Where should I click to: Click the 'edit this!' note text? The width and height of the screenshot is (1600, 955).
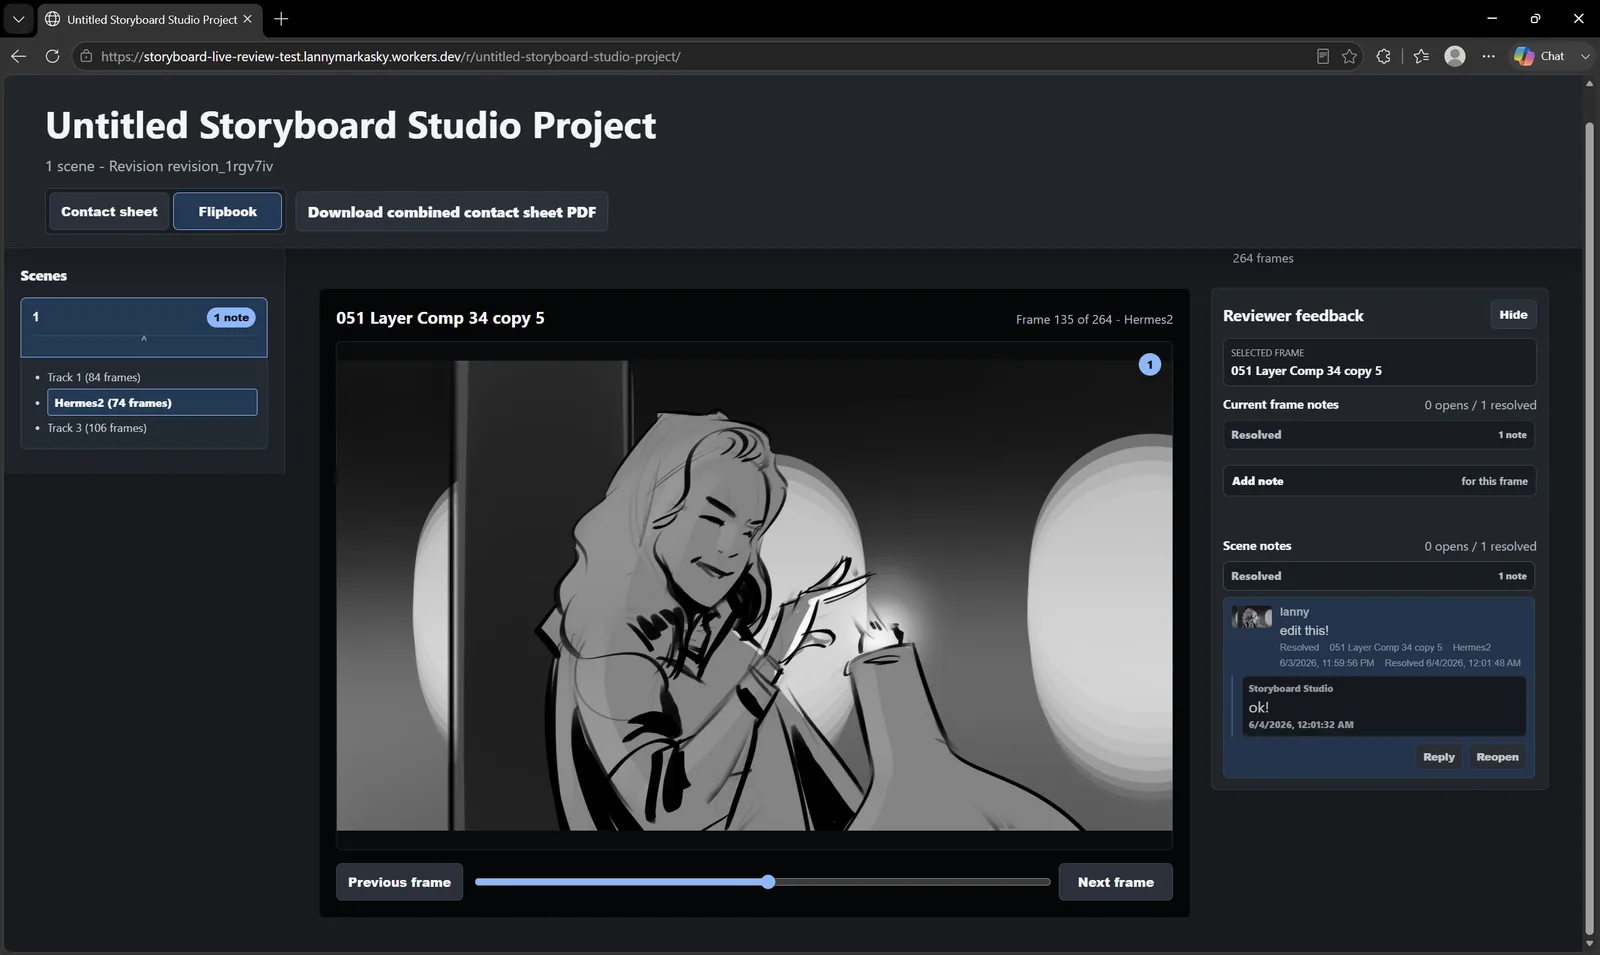1304,631
